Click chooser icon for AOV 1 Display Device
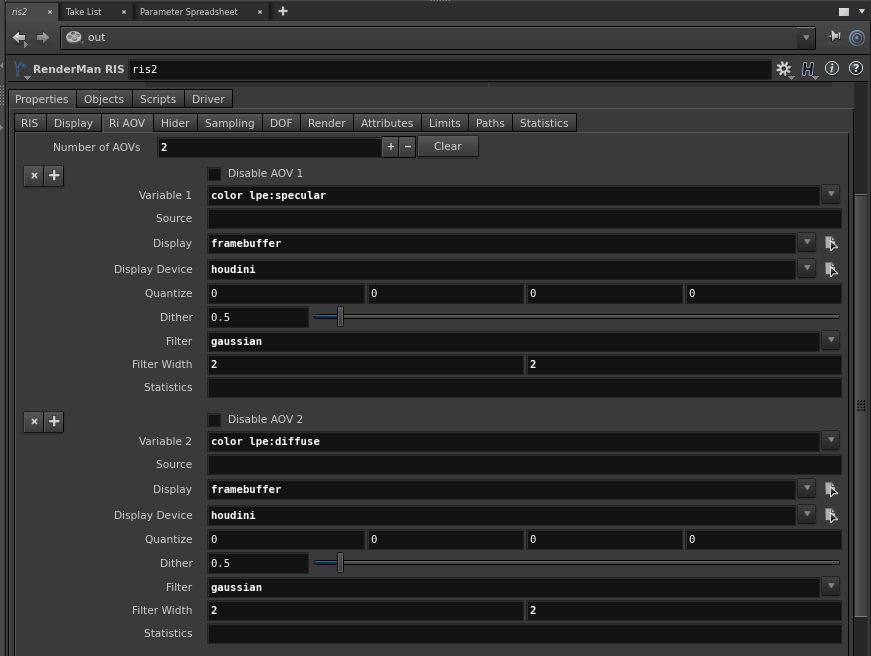 coord(831,269)
